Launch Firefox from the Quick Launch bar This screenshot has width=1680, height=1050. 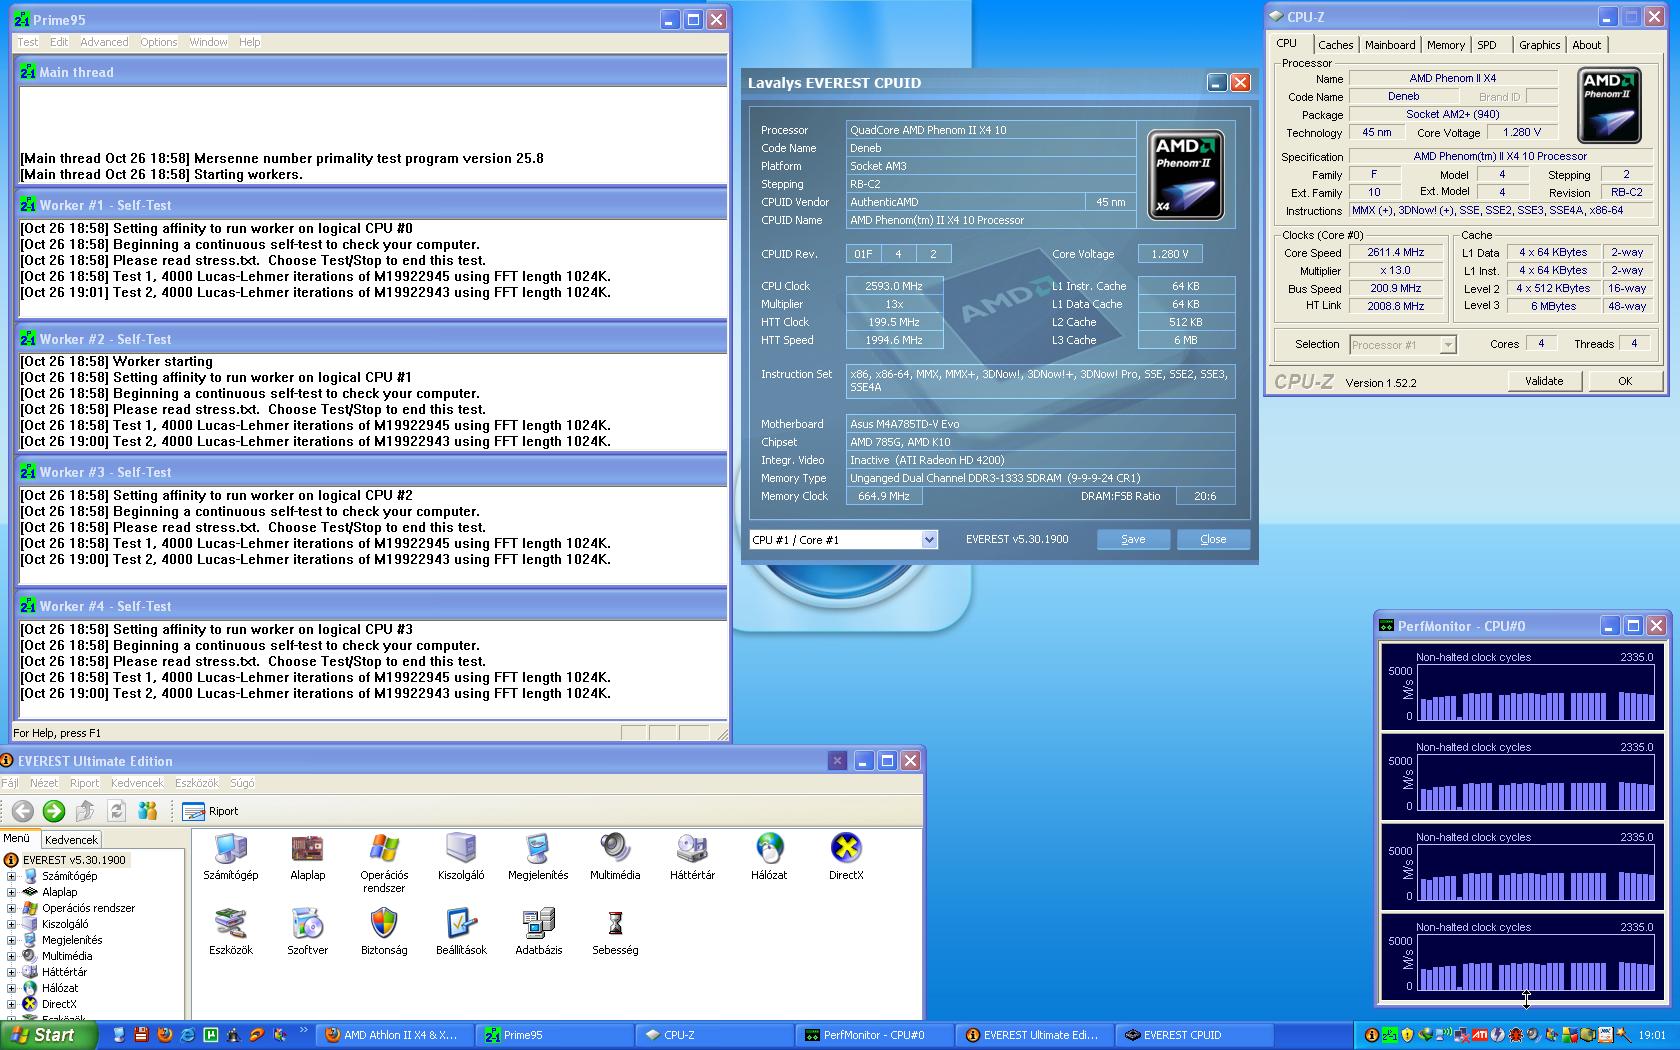[164, 1035]
